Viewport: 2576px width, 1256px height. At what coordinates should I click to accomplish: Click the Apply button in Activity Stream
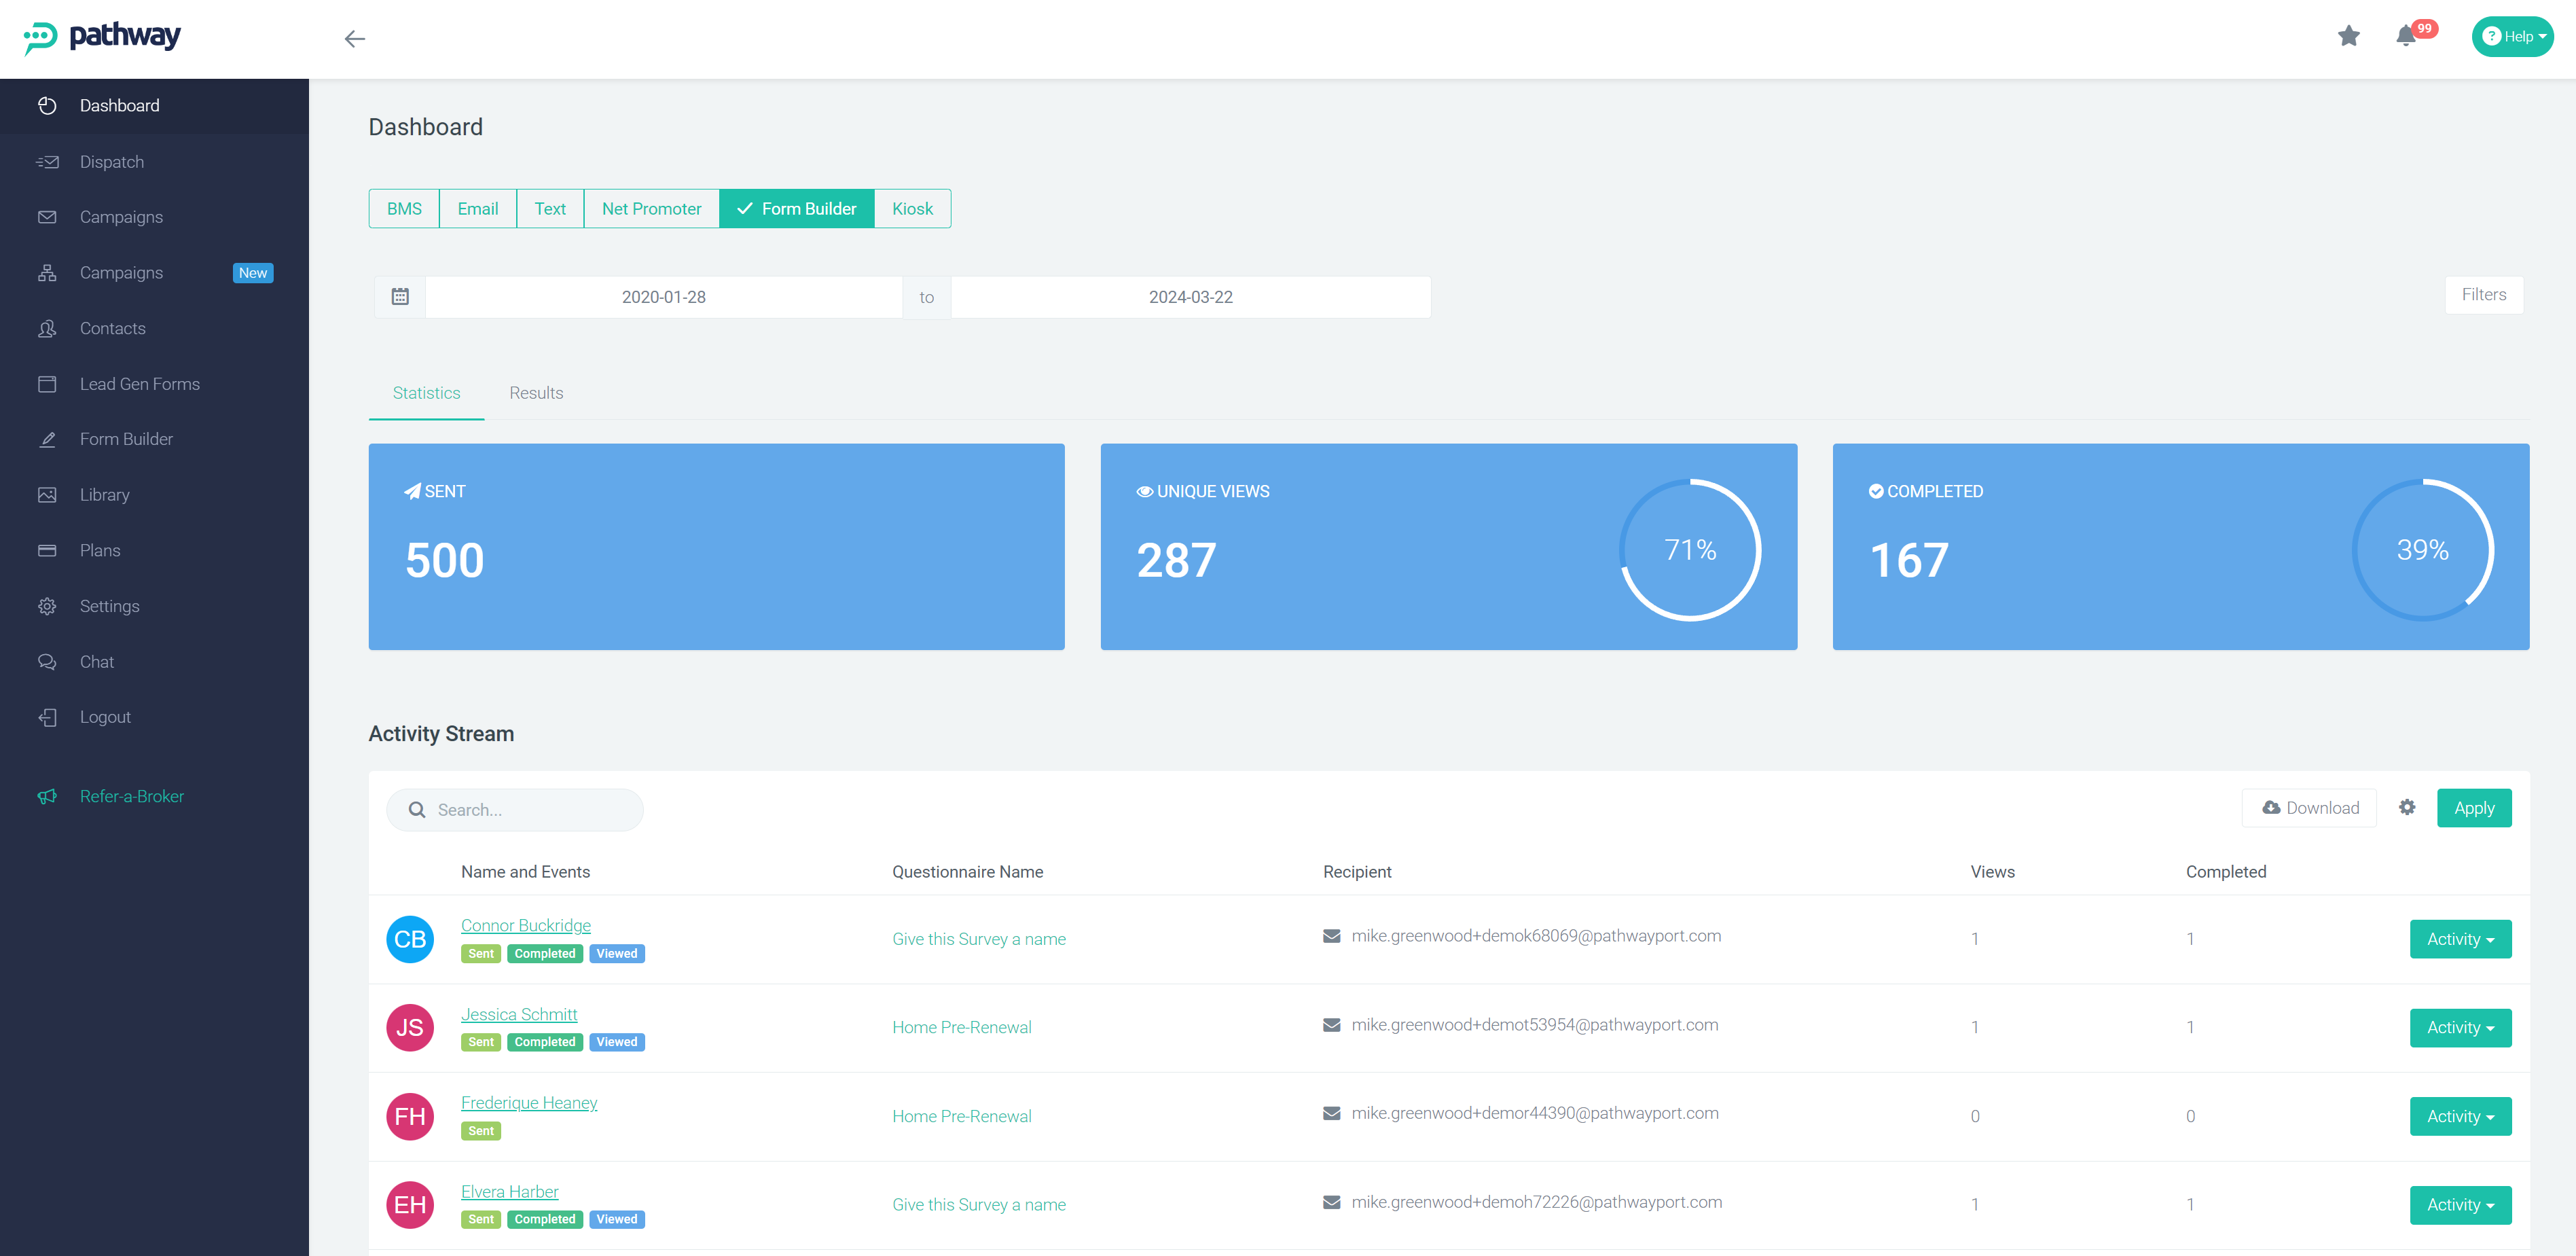(2474, 807)
